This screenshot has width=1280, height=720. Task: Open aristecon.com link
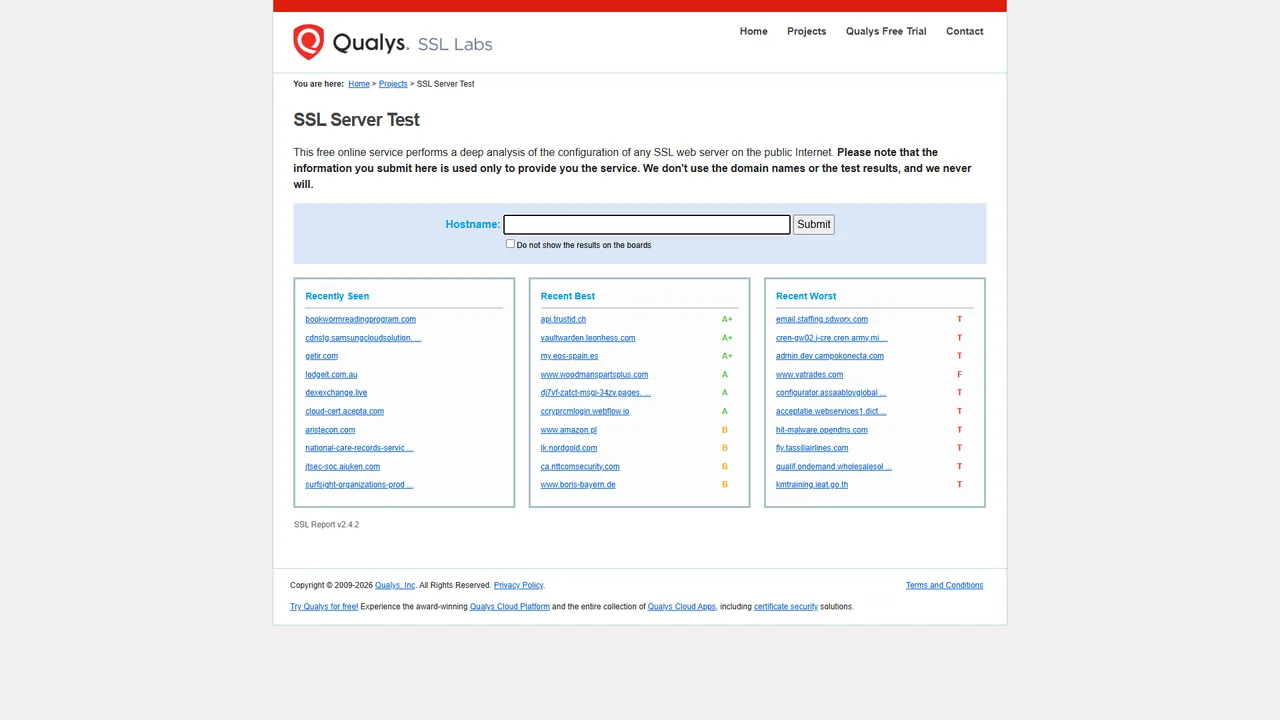pyautogui.click(x=330, y=430)
